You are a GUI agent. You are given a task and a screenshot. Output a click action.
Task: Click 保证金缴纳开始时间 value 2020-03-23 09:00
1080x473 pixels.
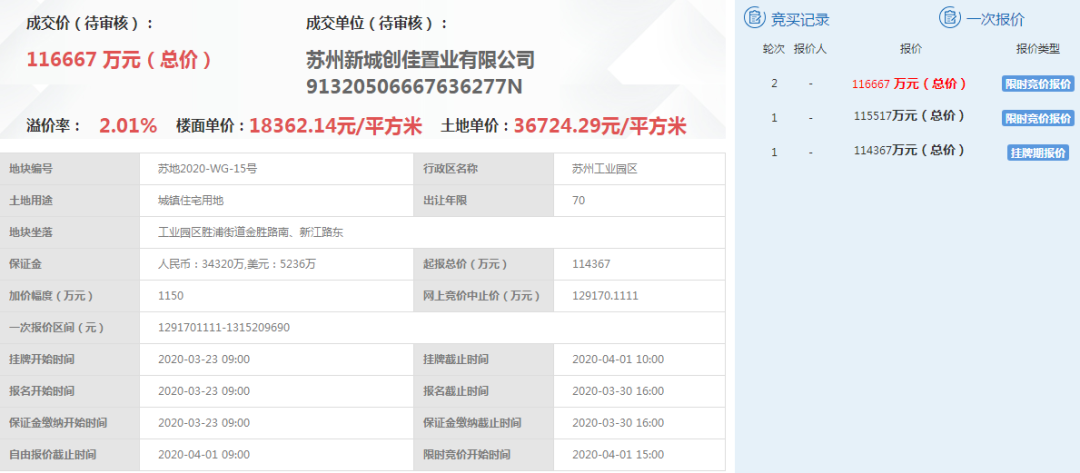[204, 423]
